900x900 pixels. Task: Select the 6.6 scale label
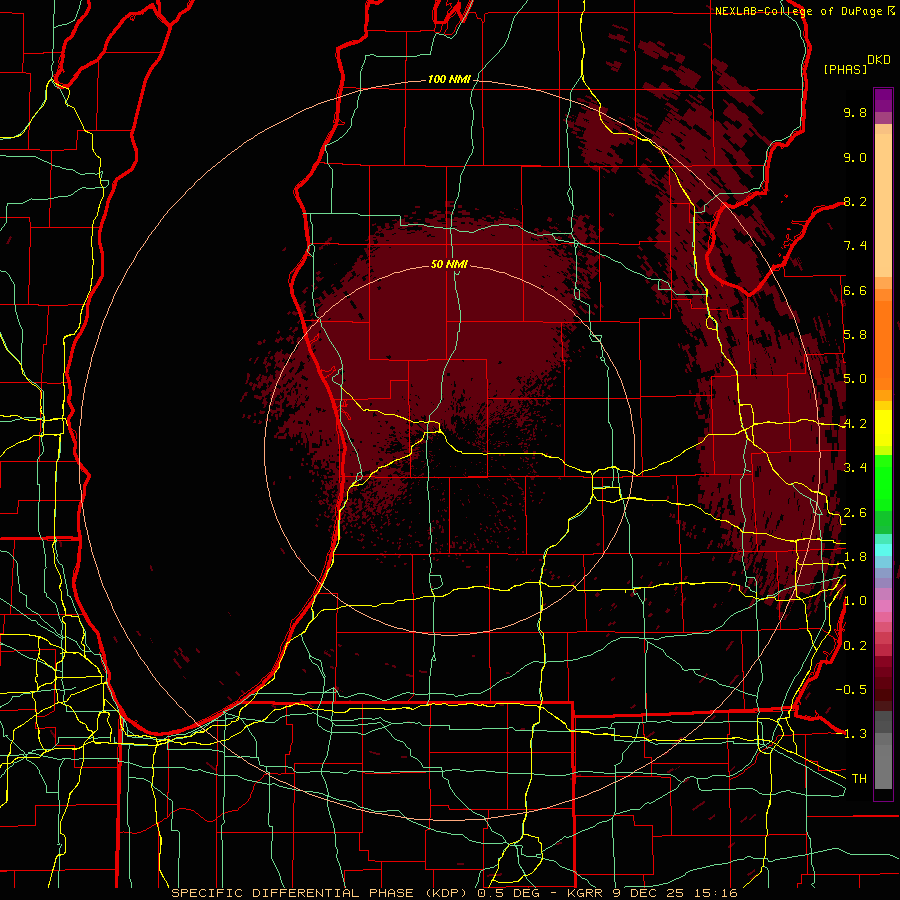[855, 290]
